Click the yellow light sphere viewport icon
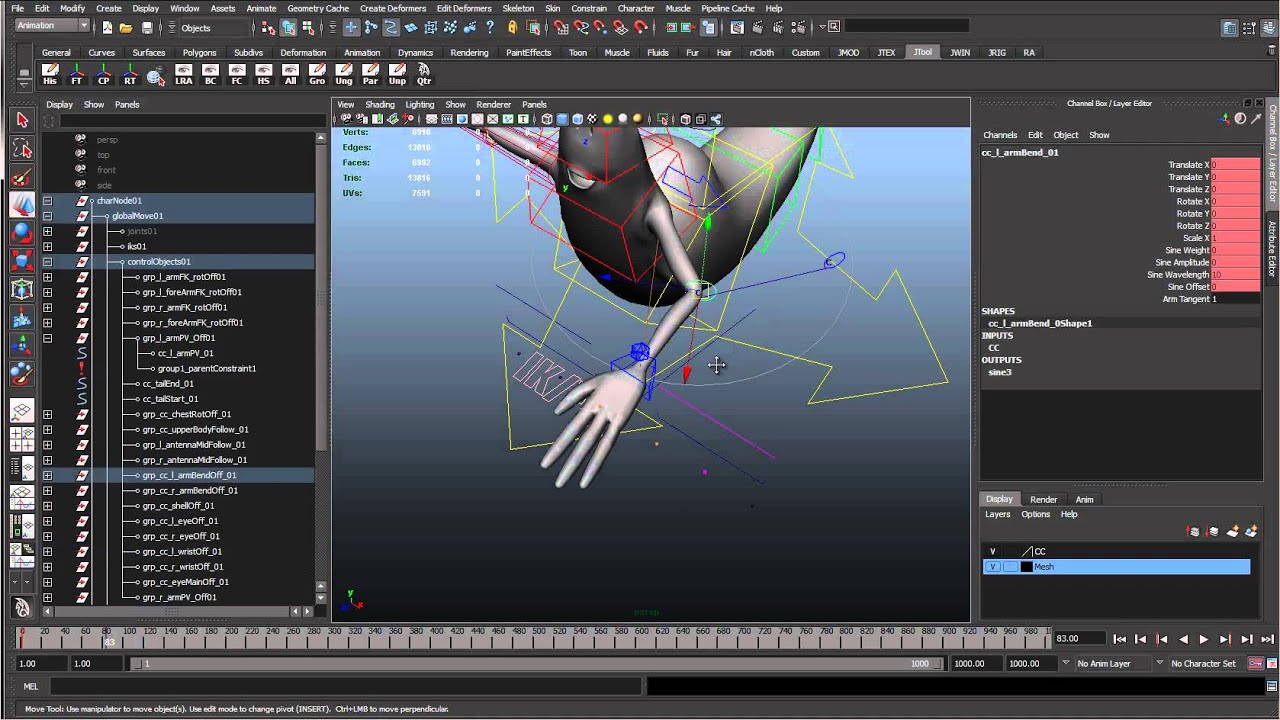The height and width of the screenshot is (720, 1280). point(607,119)
